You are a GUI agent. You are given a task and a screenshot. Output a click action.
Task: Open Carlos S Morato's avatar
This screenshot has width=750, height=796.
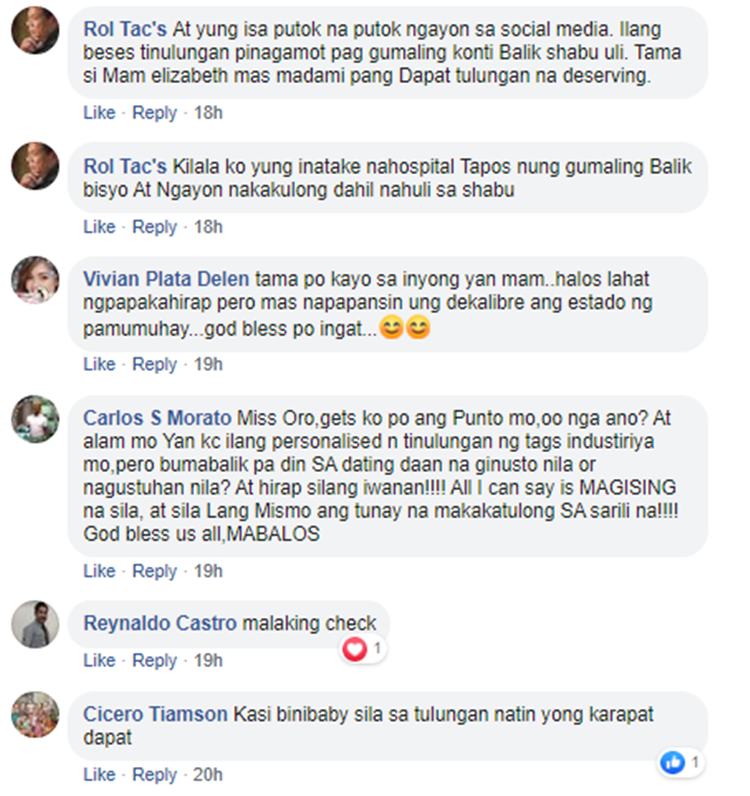coord(35,419)
